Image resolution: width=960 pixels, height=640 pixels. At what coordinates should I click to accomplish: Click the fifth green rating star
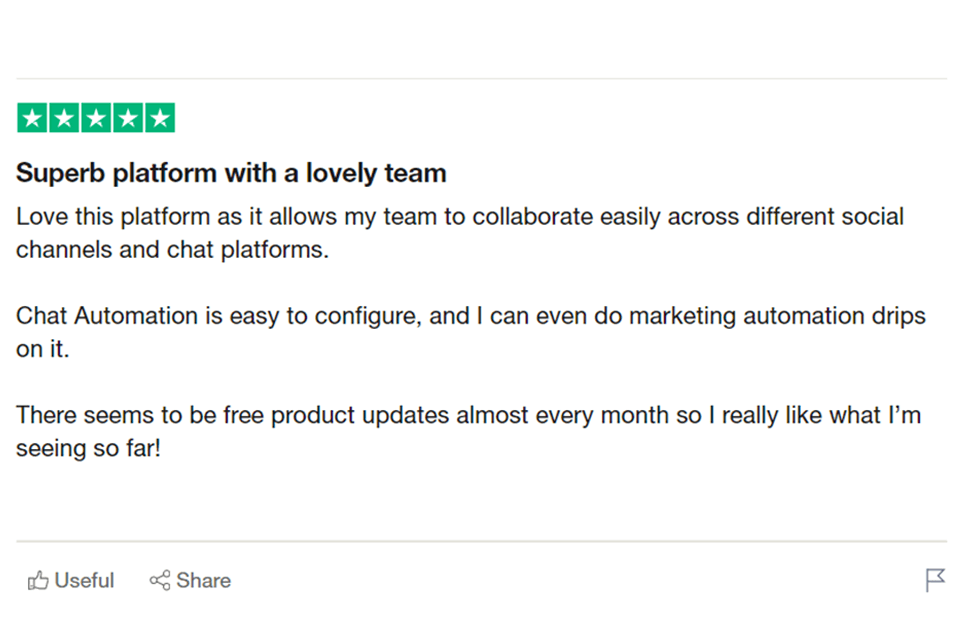(x=160, y=118)
